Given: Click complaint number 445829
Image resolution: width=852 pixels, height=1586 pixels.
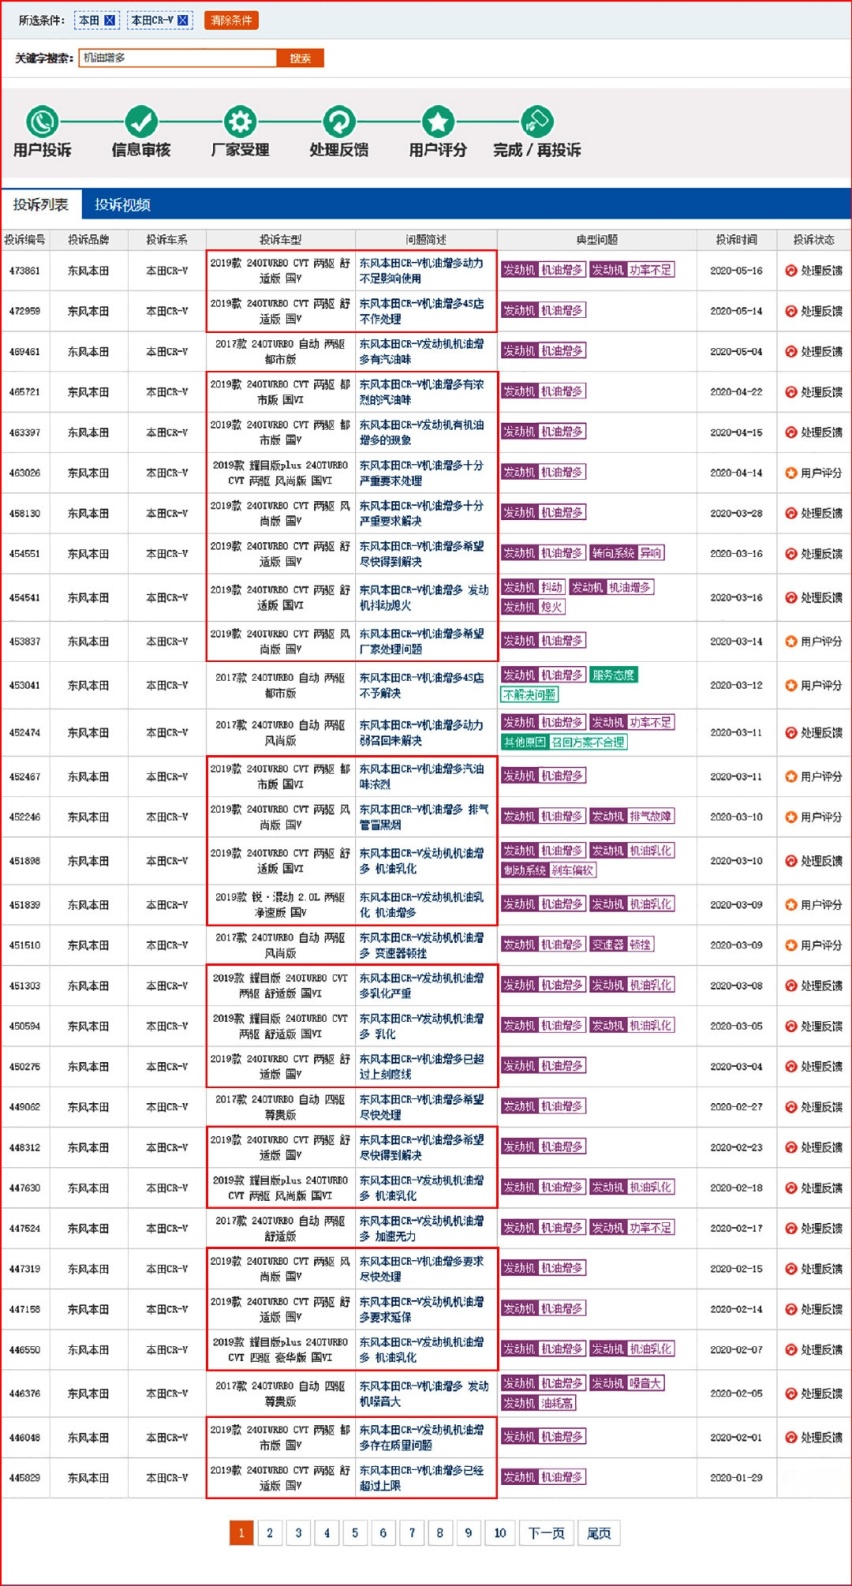Looking at the screenshot, I should (24, 1478).
